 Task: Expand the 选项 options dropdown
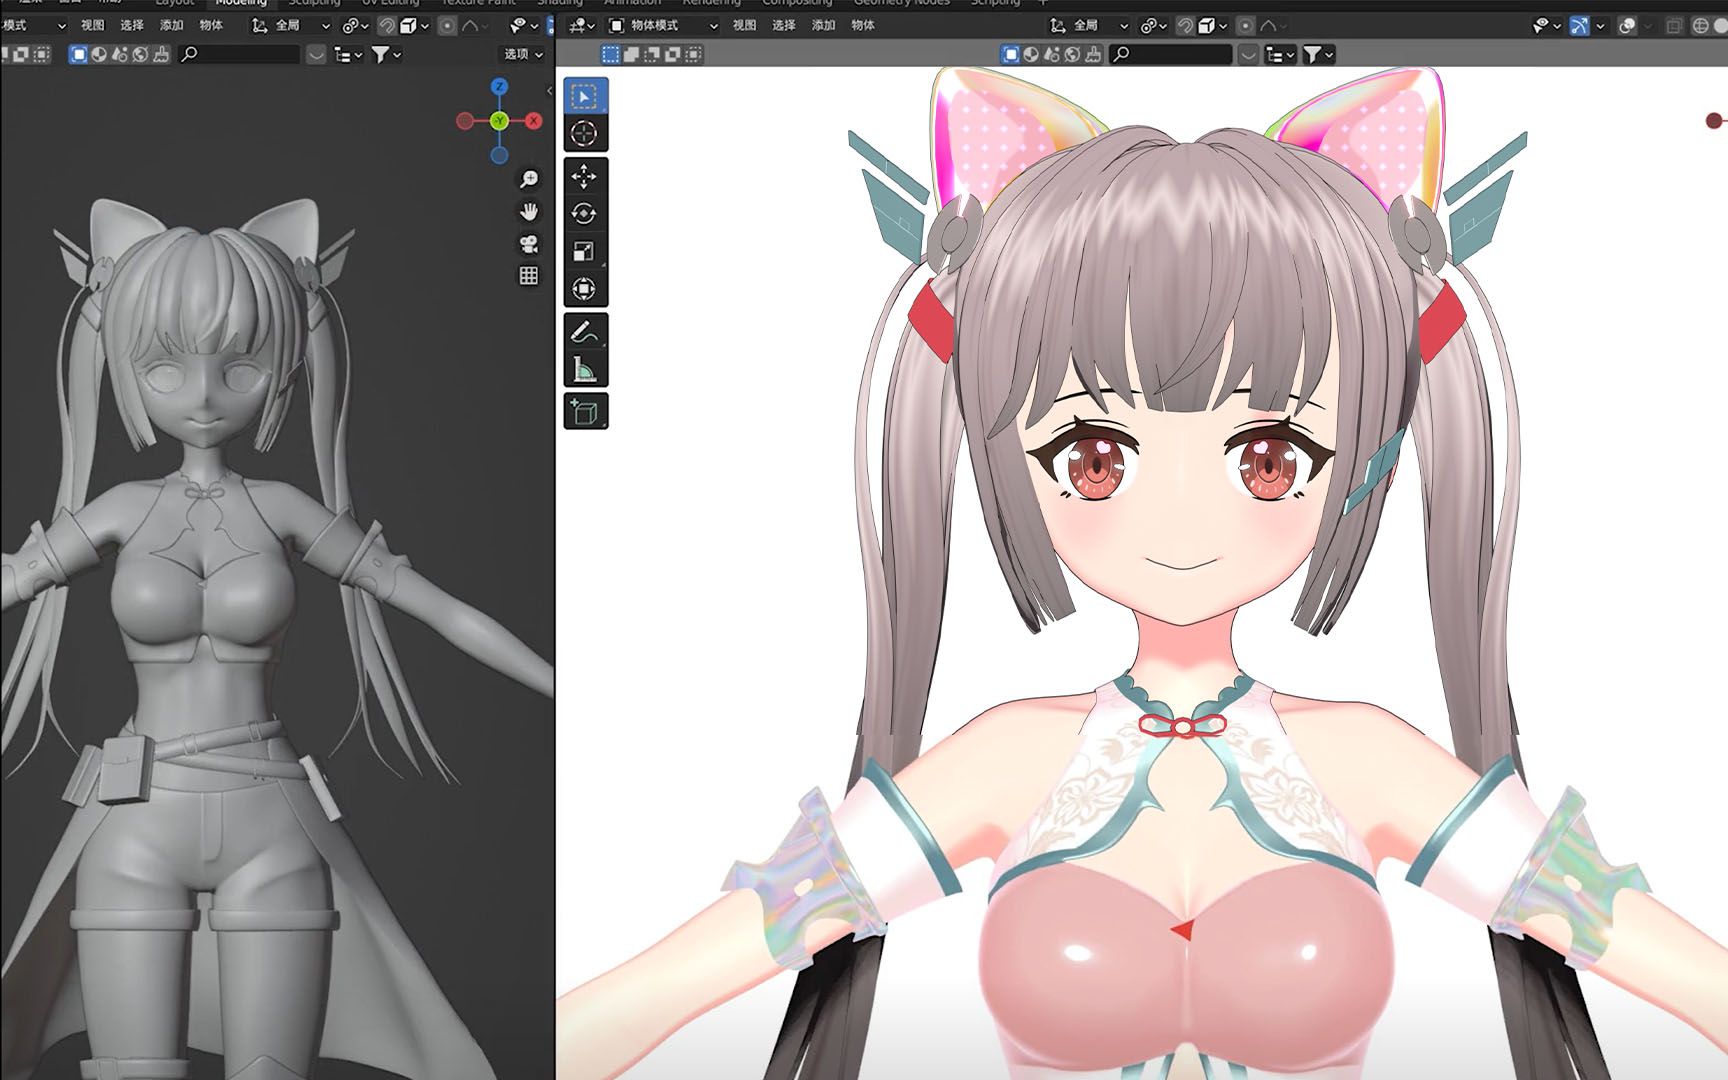click(523, 54)
